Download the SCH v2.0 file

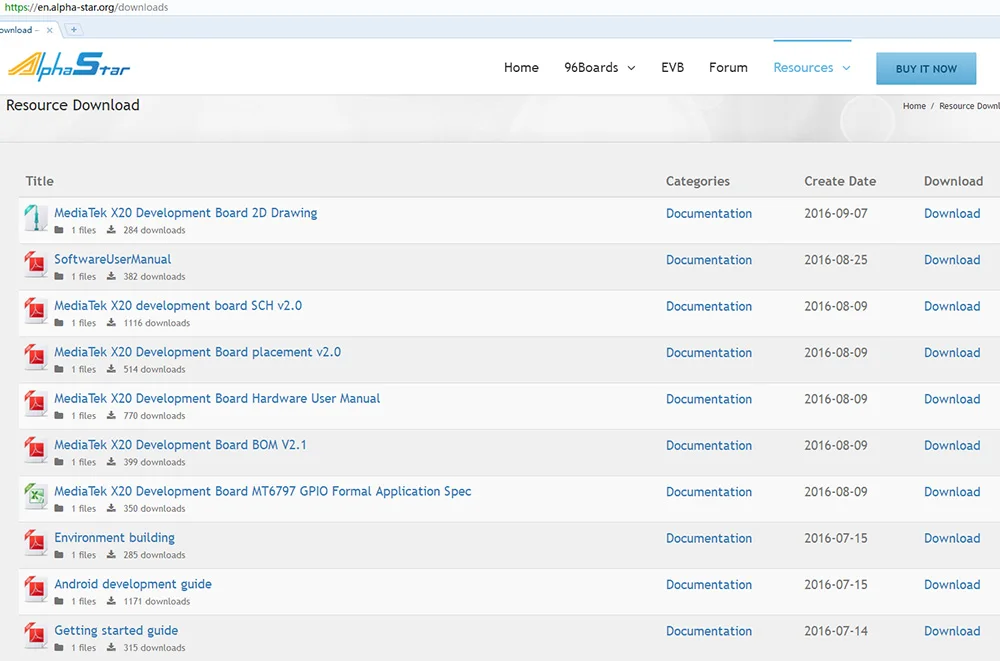pyautogui.click(x=952, y=306)
